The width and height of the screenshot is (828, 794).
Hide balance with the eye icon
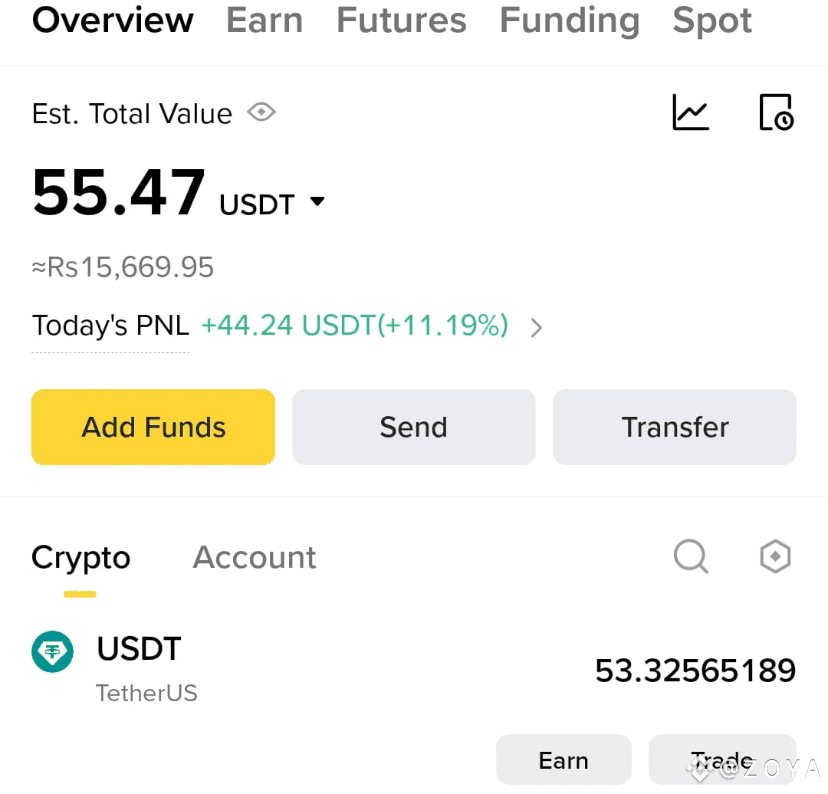[262, 112]
